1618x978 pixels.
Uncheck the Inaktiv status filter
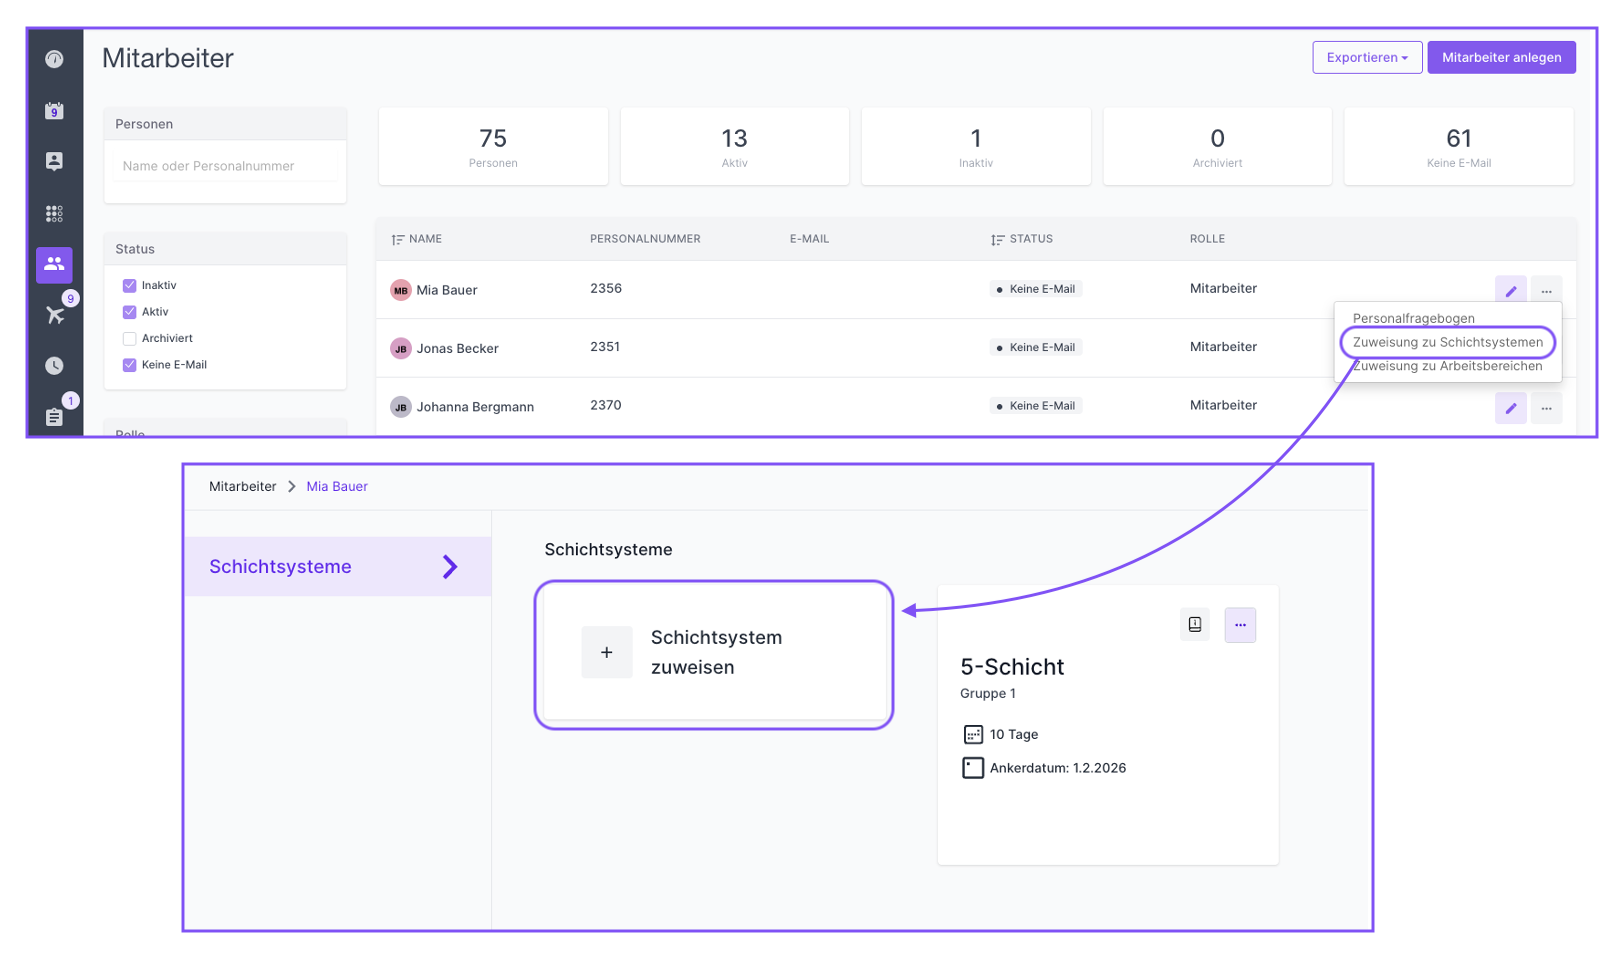pos(129,286)
